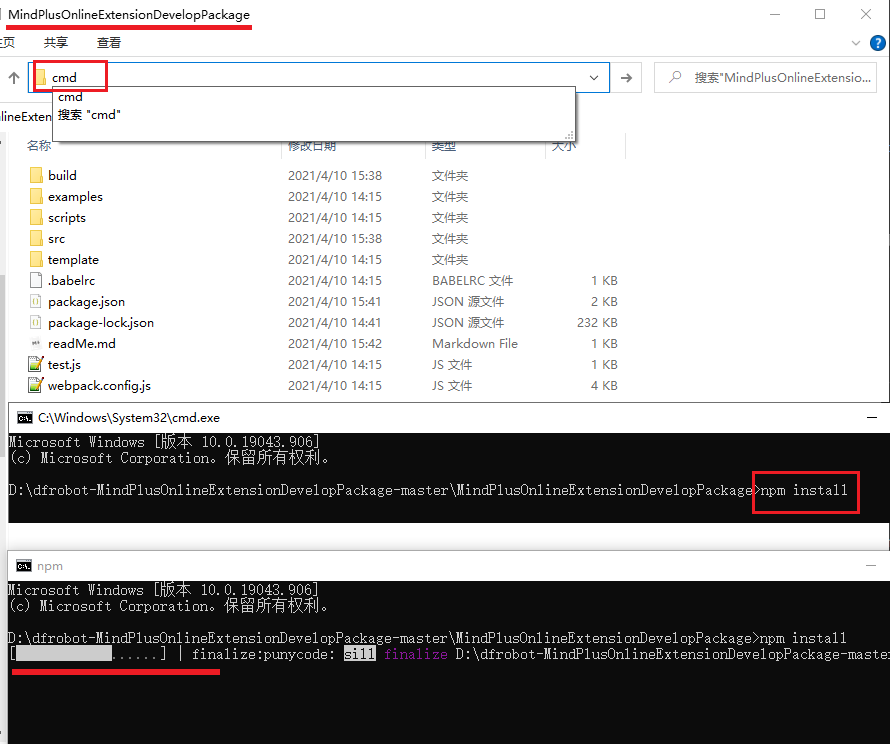Select the .babelrc file name
890x744 pixels.
[x=72, y=280]
